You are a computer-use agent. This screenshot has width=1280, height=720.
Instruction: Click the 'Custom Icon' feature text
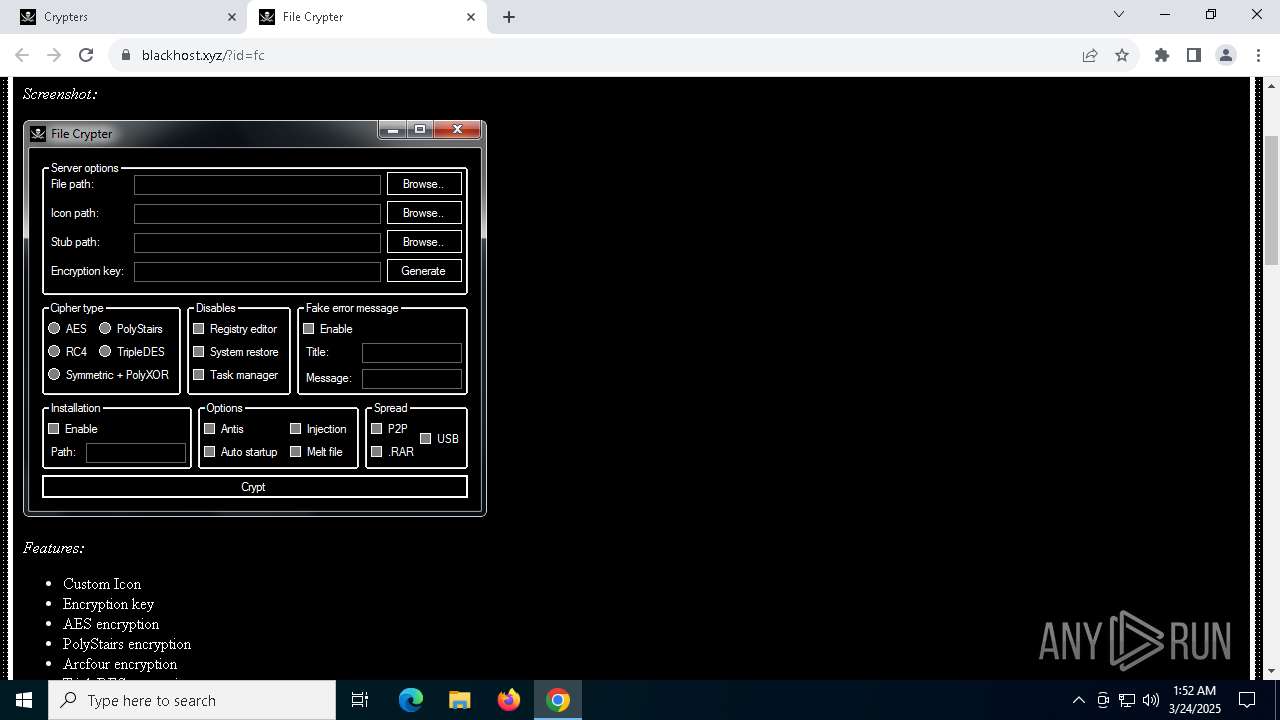coord(102,584)
